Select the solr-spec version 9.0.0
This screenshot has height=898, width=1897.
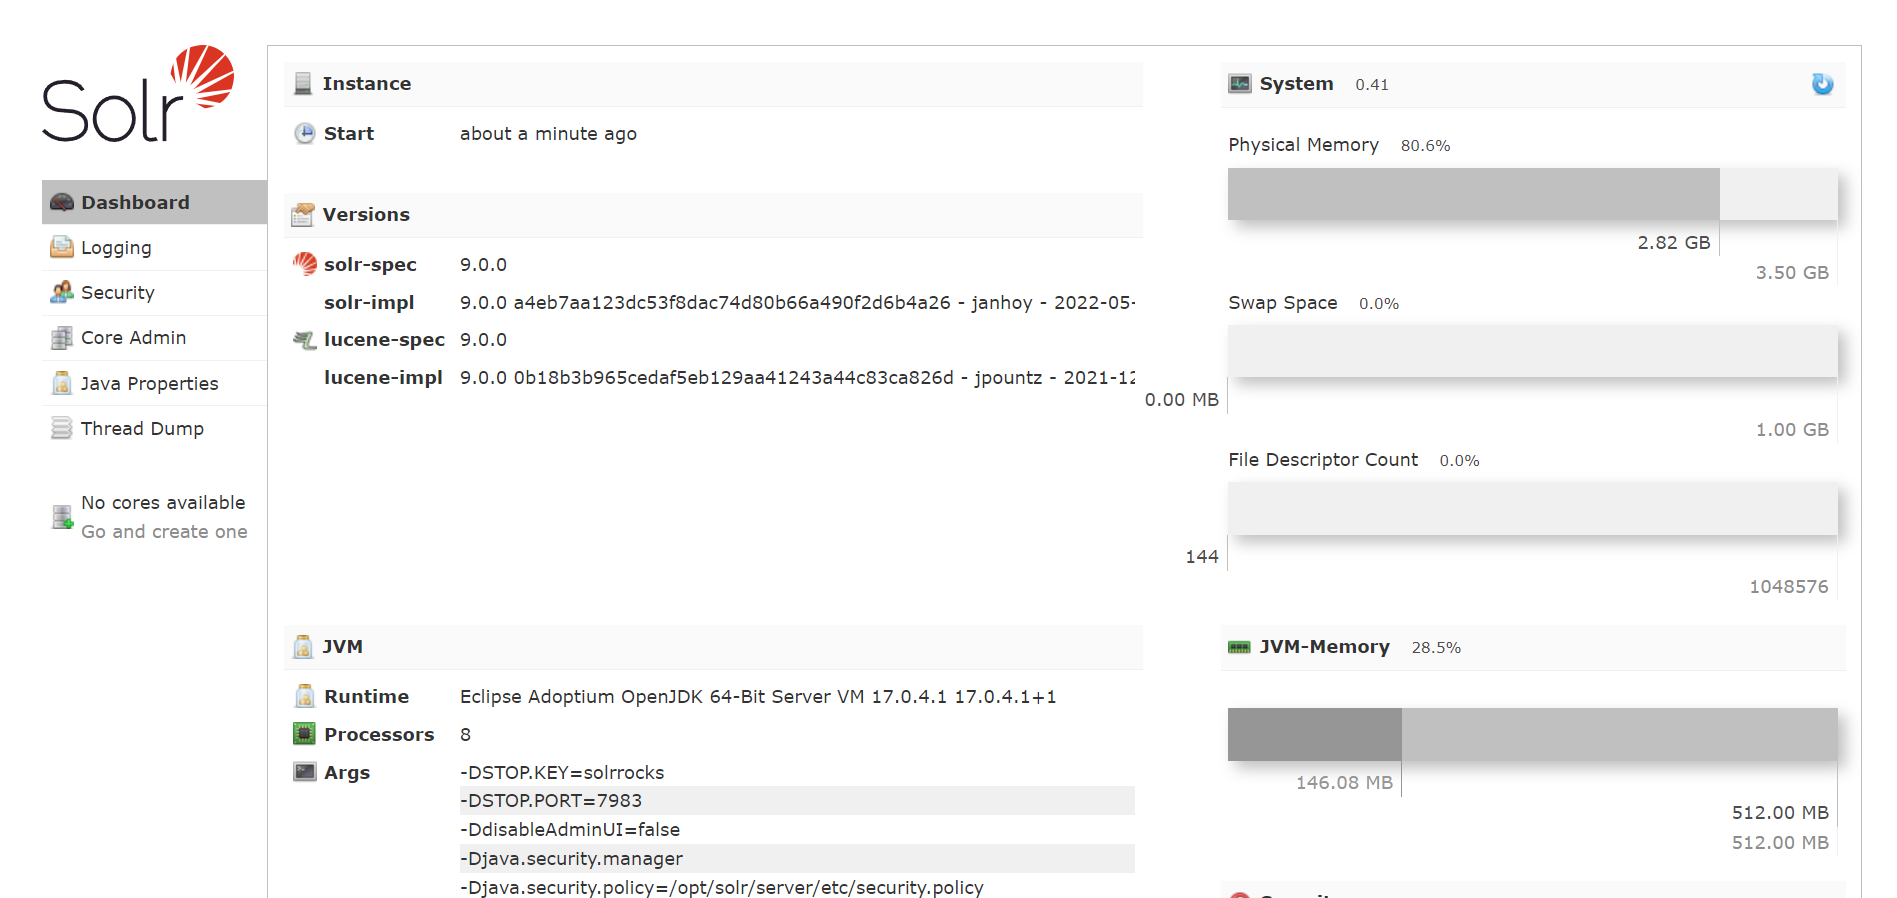click(x=483, y=264)
